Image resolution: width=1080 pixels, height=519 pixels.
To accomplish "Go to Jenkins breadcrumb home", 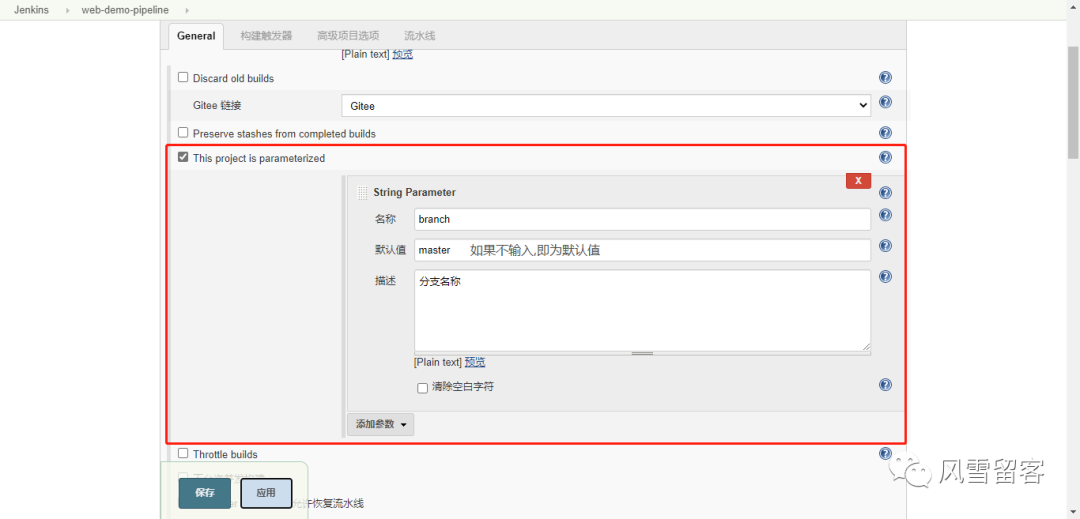I will pos(31,10).
